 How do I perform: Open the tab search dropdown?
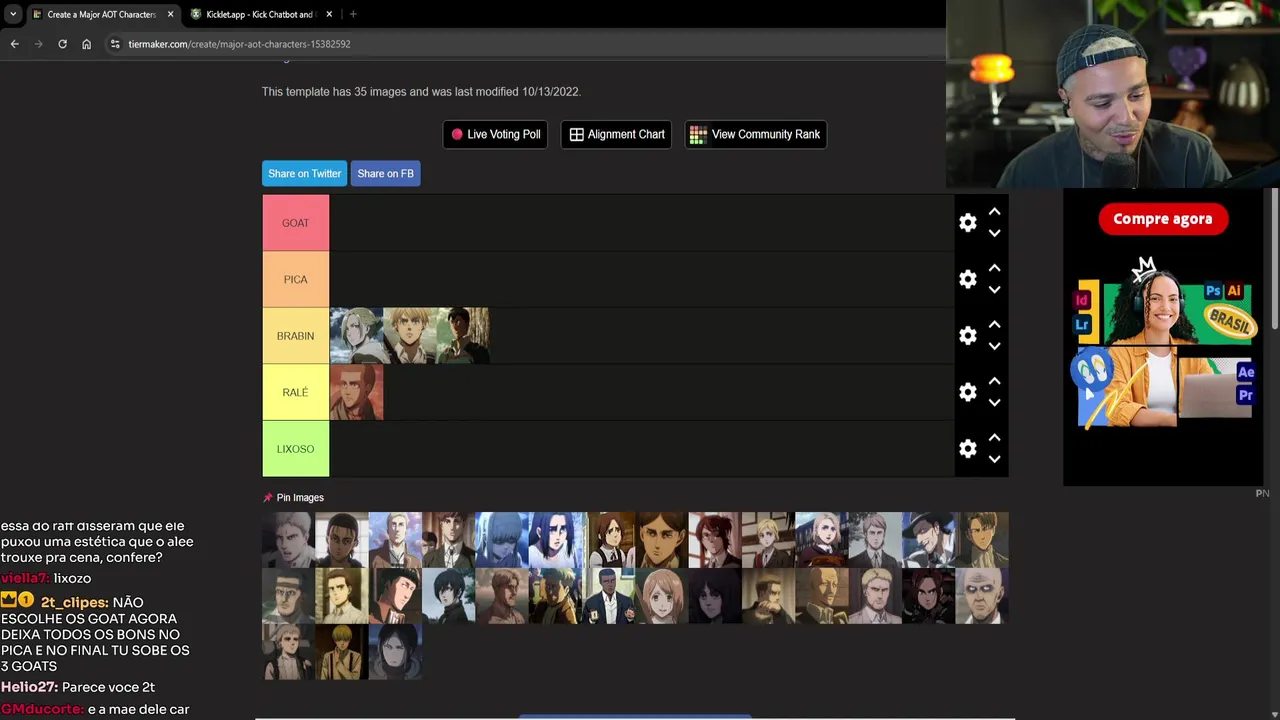13,15
